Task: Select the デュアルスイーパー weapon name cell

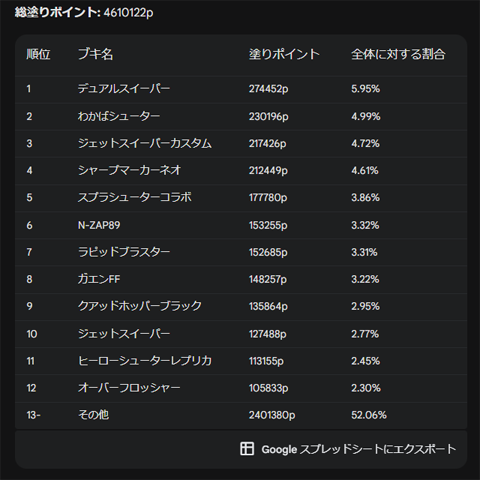Action: tap(124, 89)
